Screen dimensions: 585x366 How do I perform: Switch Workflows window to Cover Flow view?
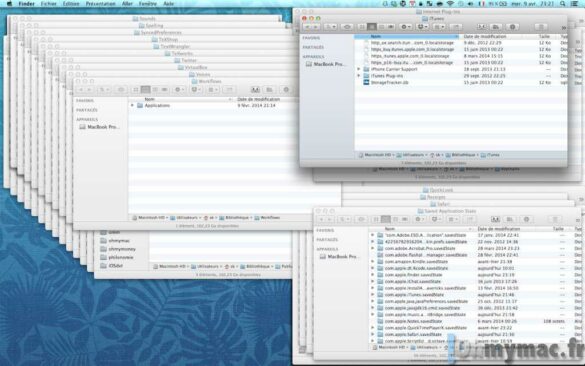click(165, 90)
